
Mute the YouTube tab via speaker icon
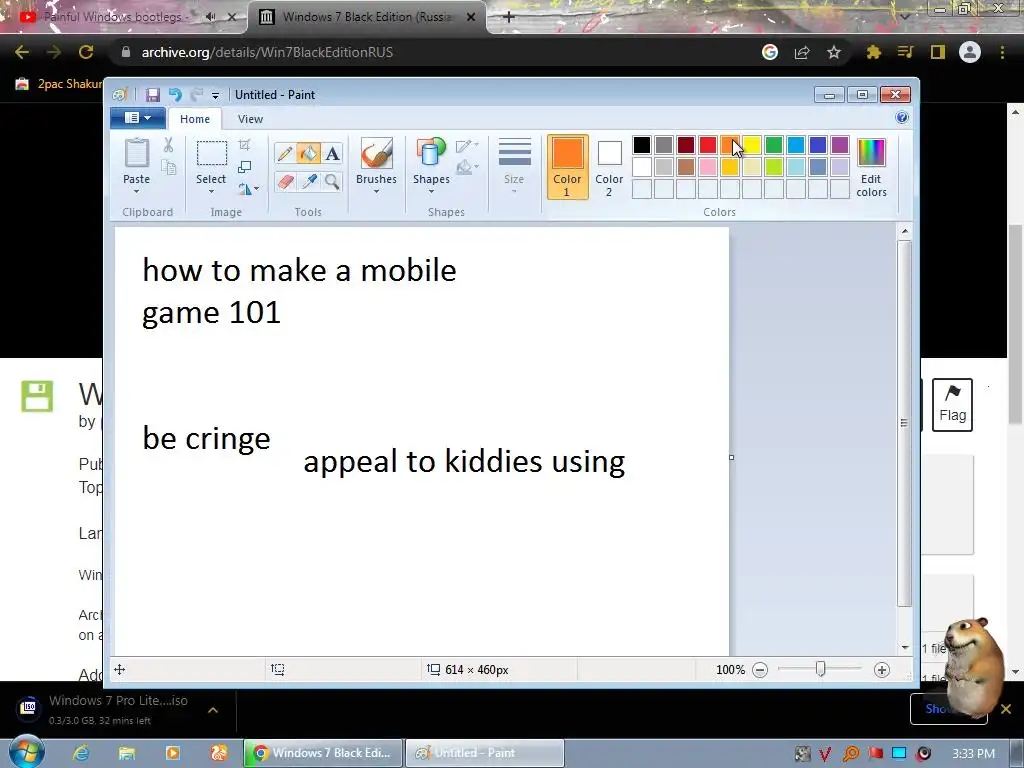(210, 17)
